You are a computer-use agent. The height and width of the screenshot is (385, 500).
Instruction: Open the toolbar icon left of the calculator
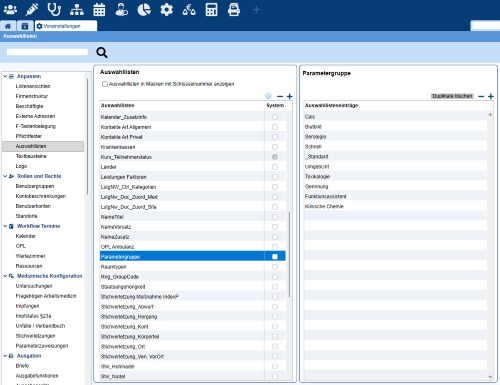[x=189, y=10]
